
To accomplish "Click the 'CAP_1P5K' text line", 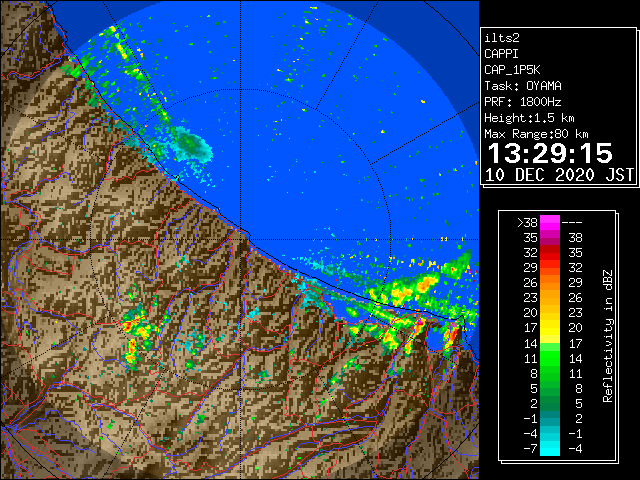I will point(512,70).
